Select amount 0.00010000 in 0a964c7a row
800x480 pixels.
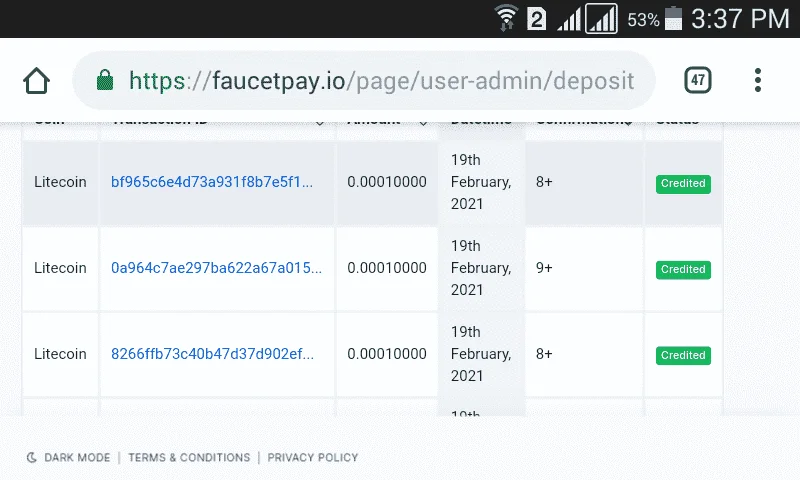coord(387,268)
